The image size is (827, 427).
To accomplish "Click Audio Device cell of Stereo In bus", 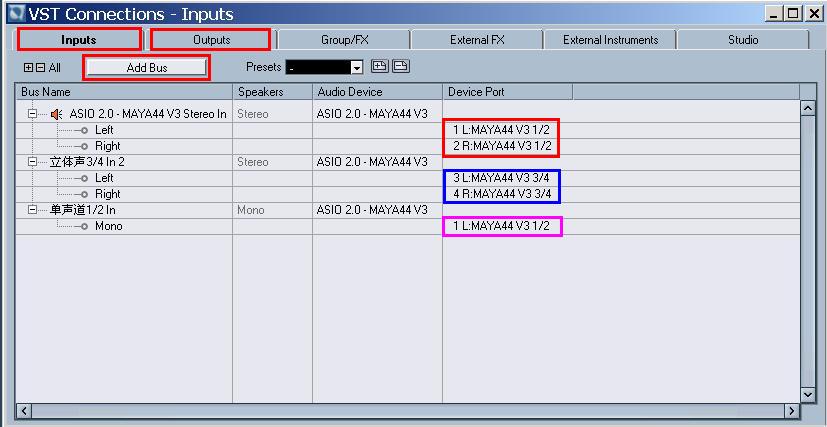I will tap(377, 114).
